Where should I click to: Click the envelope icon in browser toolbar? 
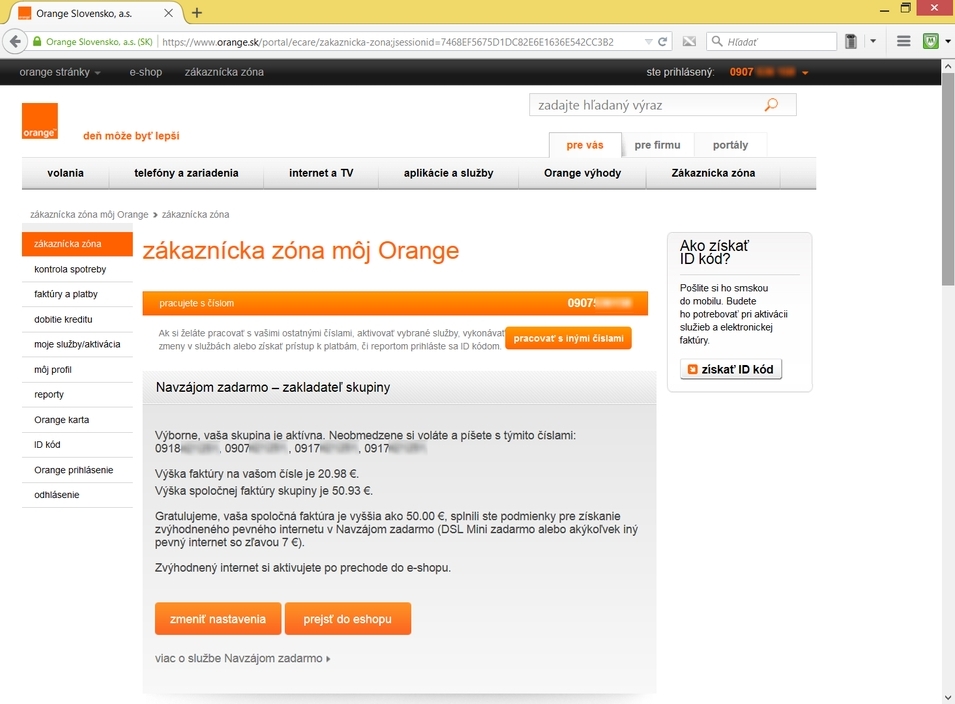(689, 41)
